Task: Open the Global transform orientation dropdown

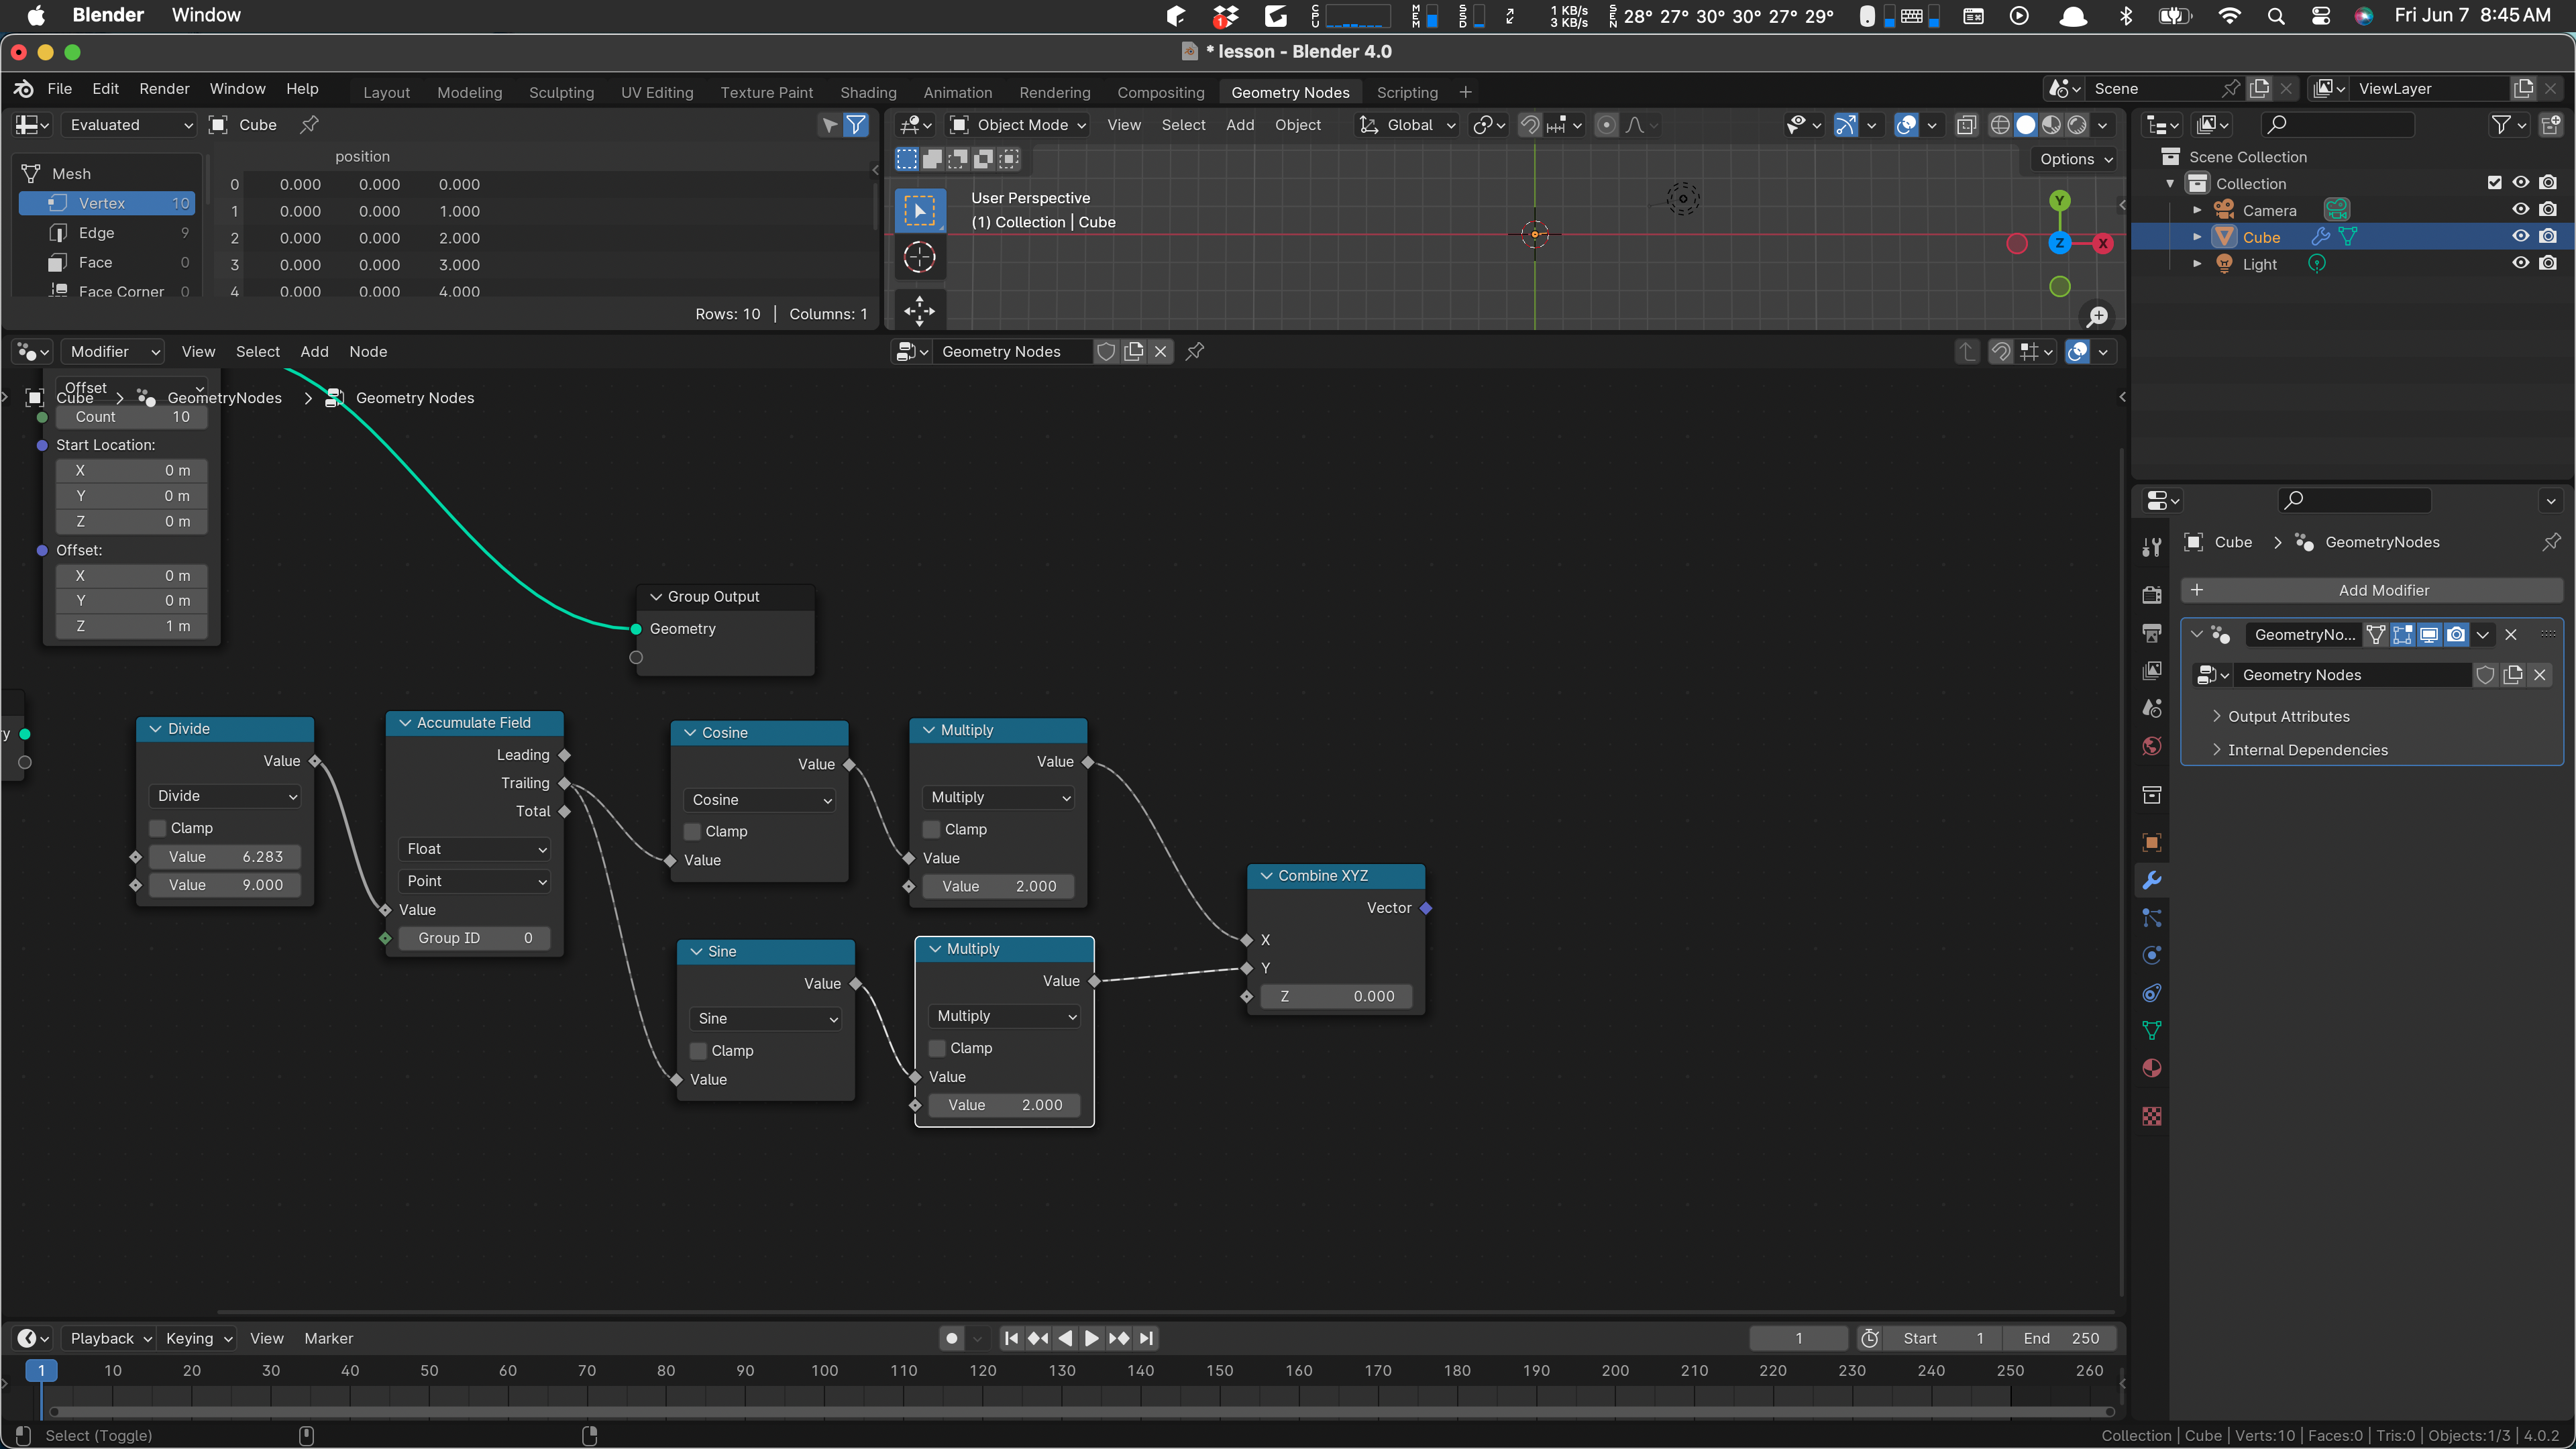Action: 1406,125
